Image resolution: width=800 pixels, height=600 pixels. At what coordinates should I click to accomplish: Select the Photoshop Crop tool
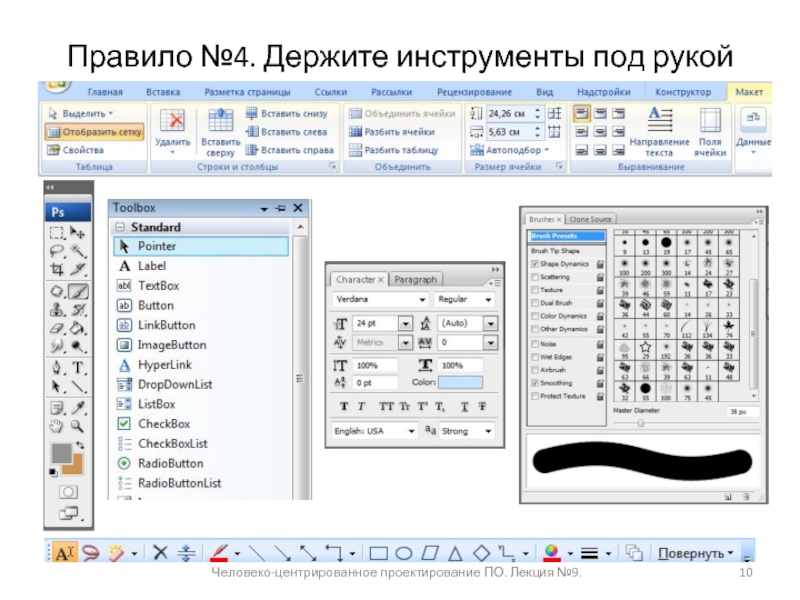coord(57,269)
